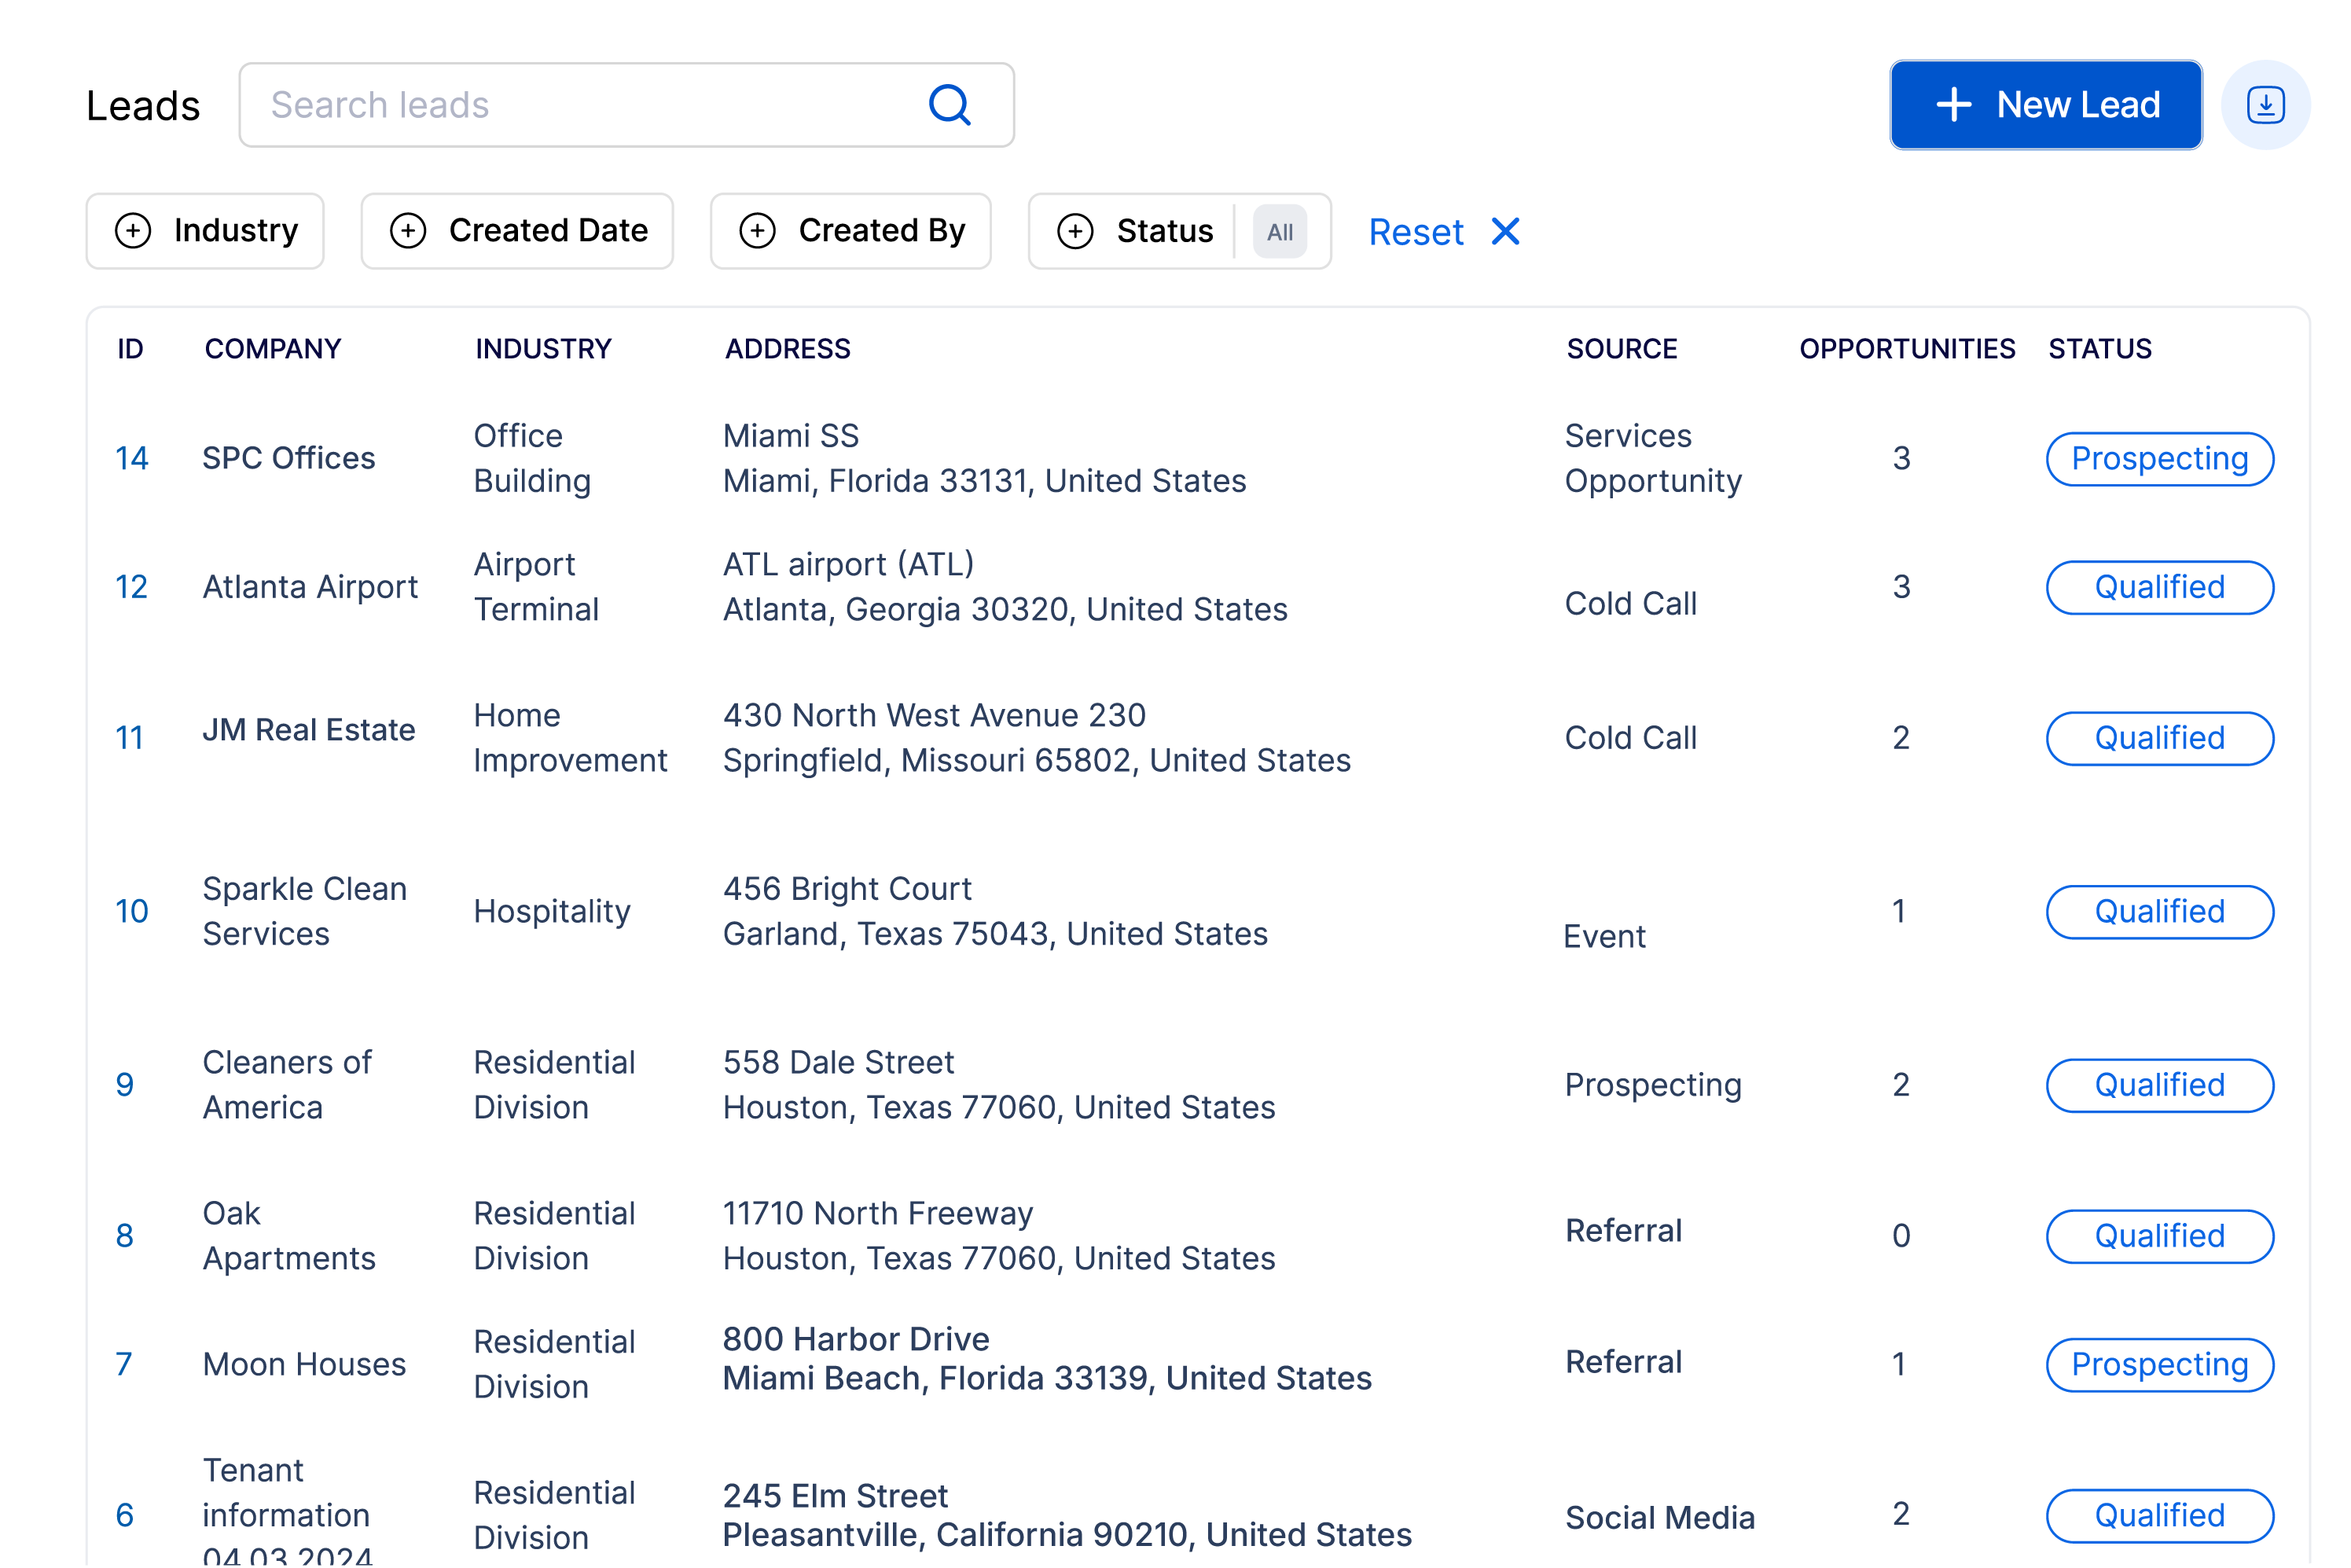
Task: Click address 430 North West Avenue 230
Action: [934, 716]
